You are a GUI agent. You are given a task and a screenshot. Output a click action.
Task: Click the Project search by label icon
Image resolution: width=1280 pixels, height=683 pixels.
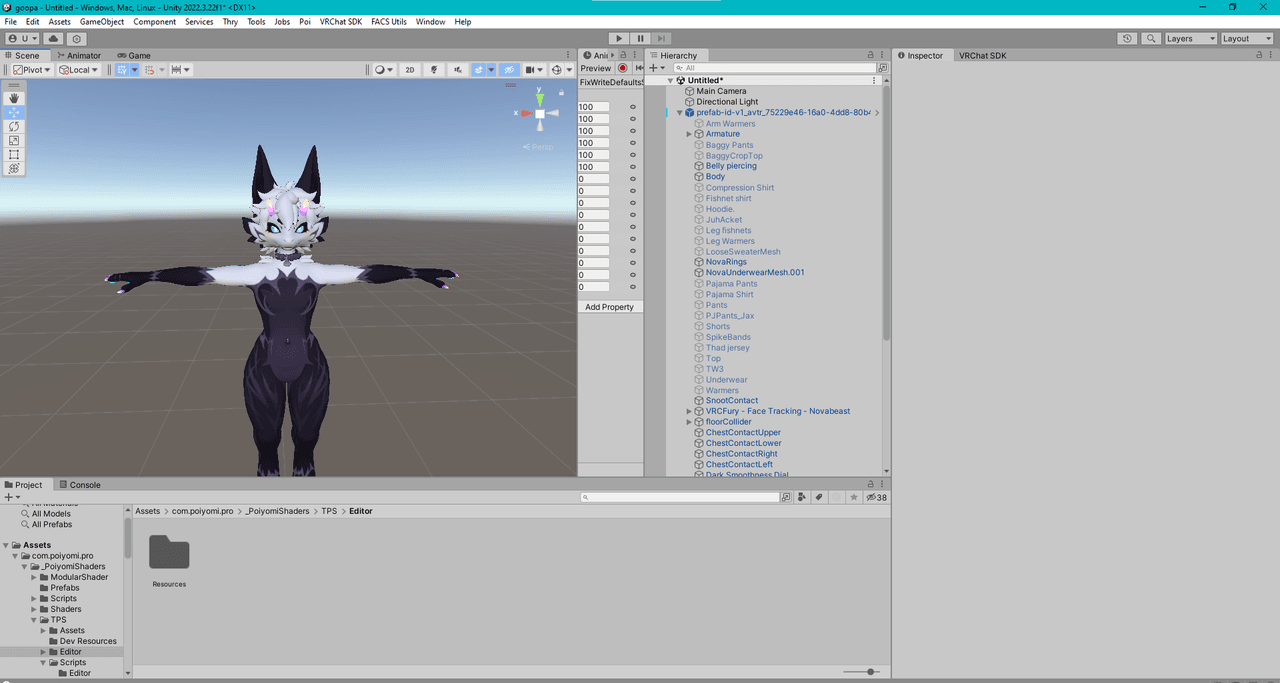(x=819, y=497)
